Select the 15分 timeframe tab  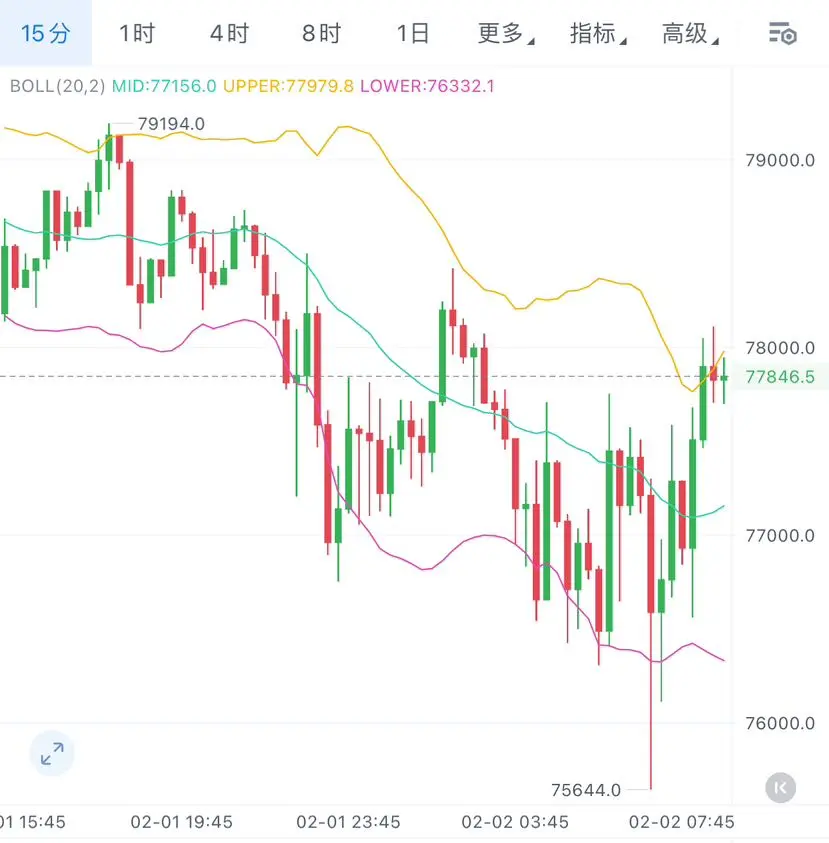pos(46,33)
